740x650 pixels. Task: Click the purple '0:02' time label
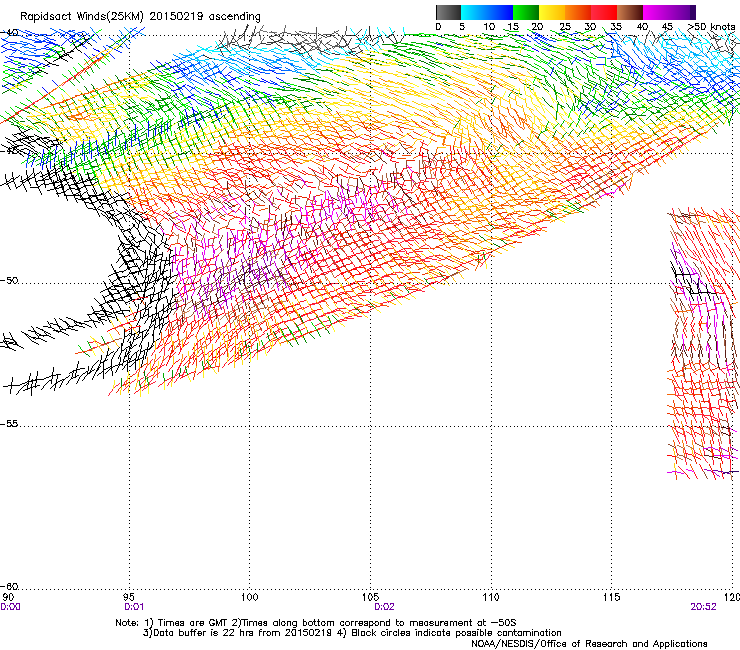(x=384, y=607)
